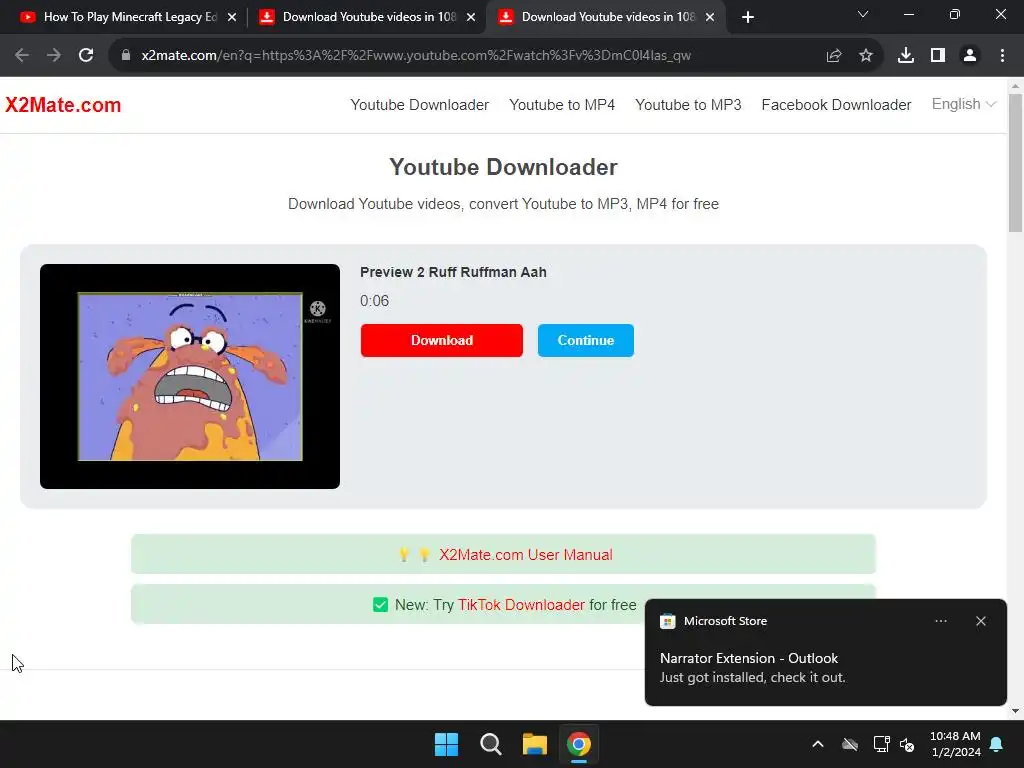Open X2Mate.com User Manual link
The height and width of the screenshot is (768, 1024).
coord(526,554)
